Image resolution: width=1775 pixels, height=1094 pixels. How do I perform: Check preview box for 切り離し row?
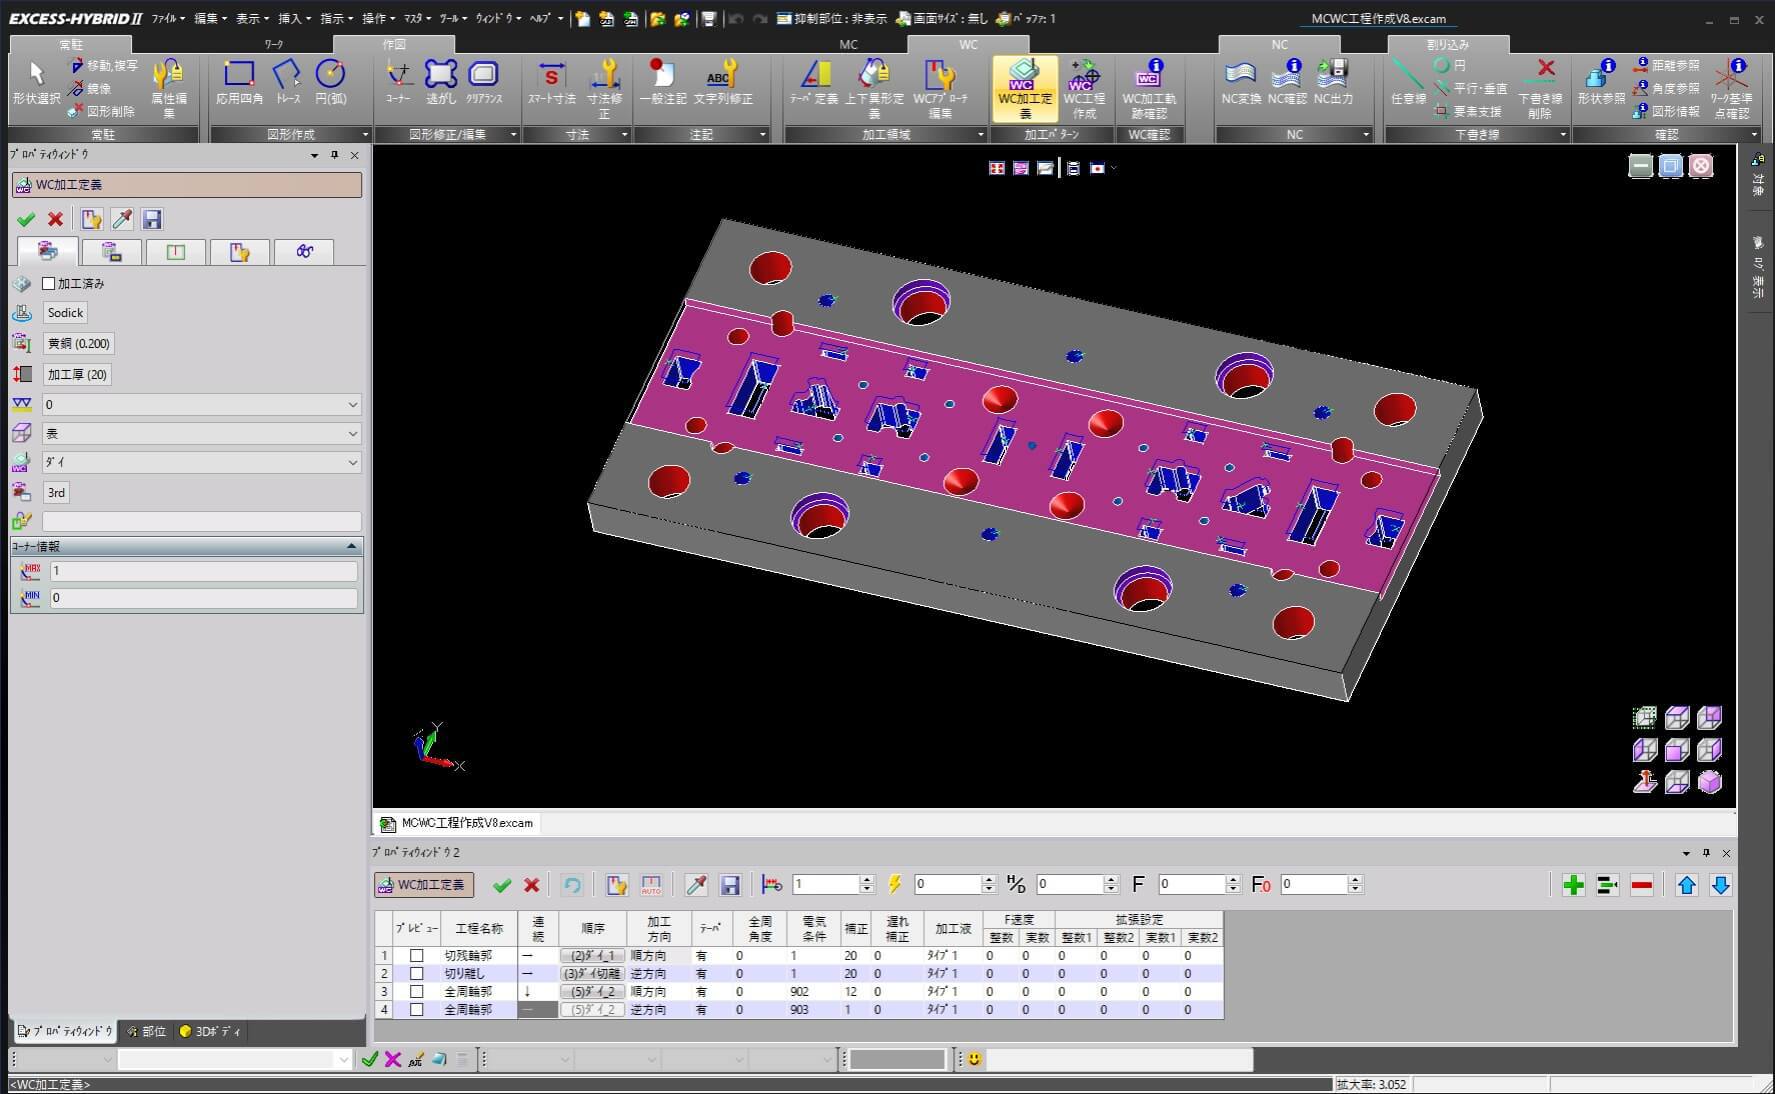[417, 974]
